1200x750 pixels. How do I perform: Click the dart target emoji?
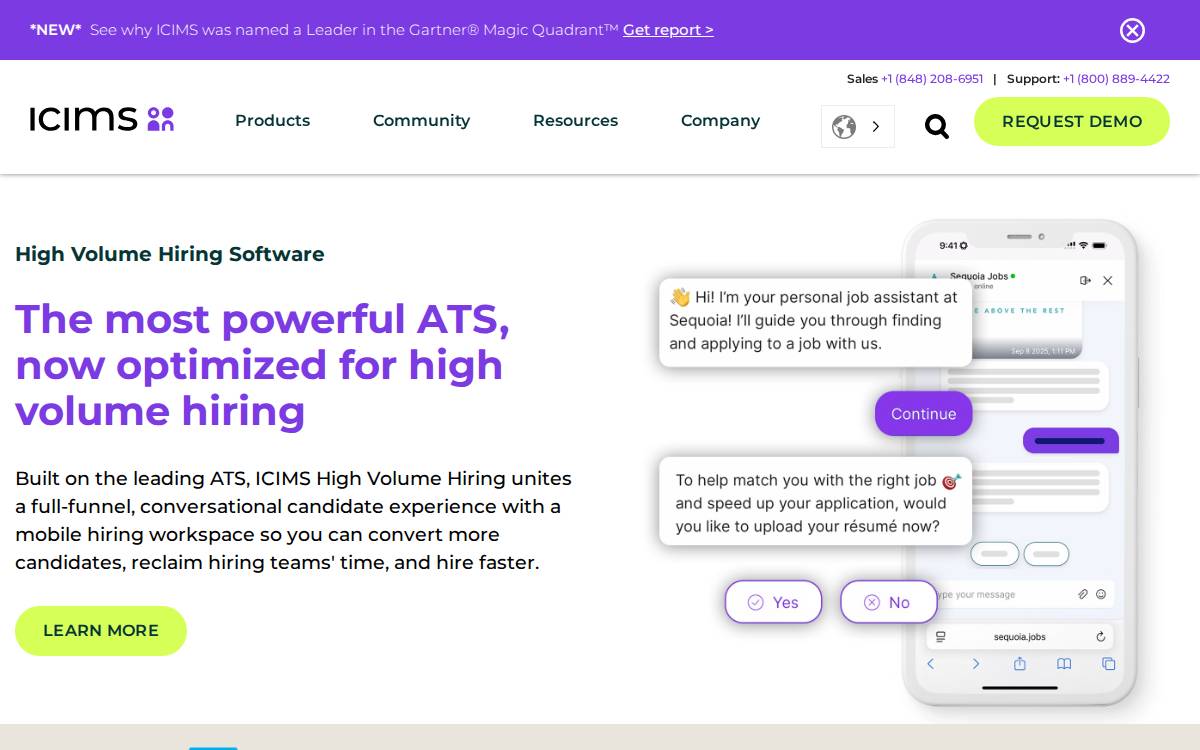coord(951,481)
